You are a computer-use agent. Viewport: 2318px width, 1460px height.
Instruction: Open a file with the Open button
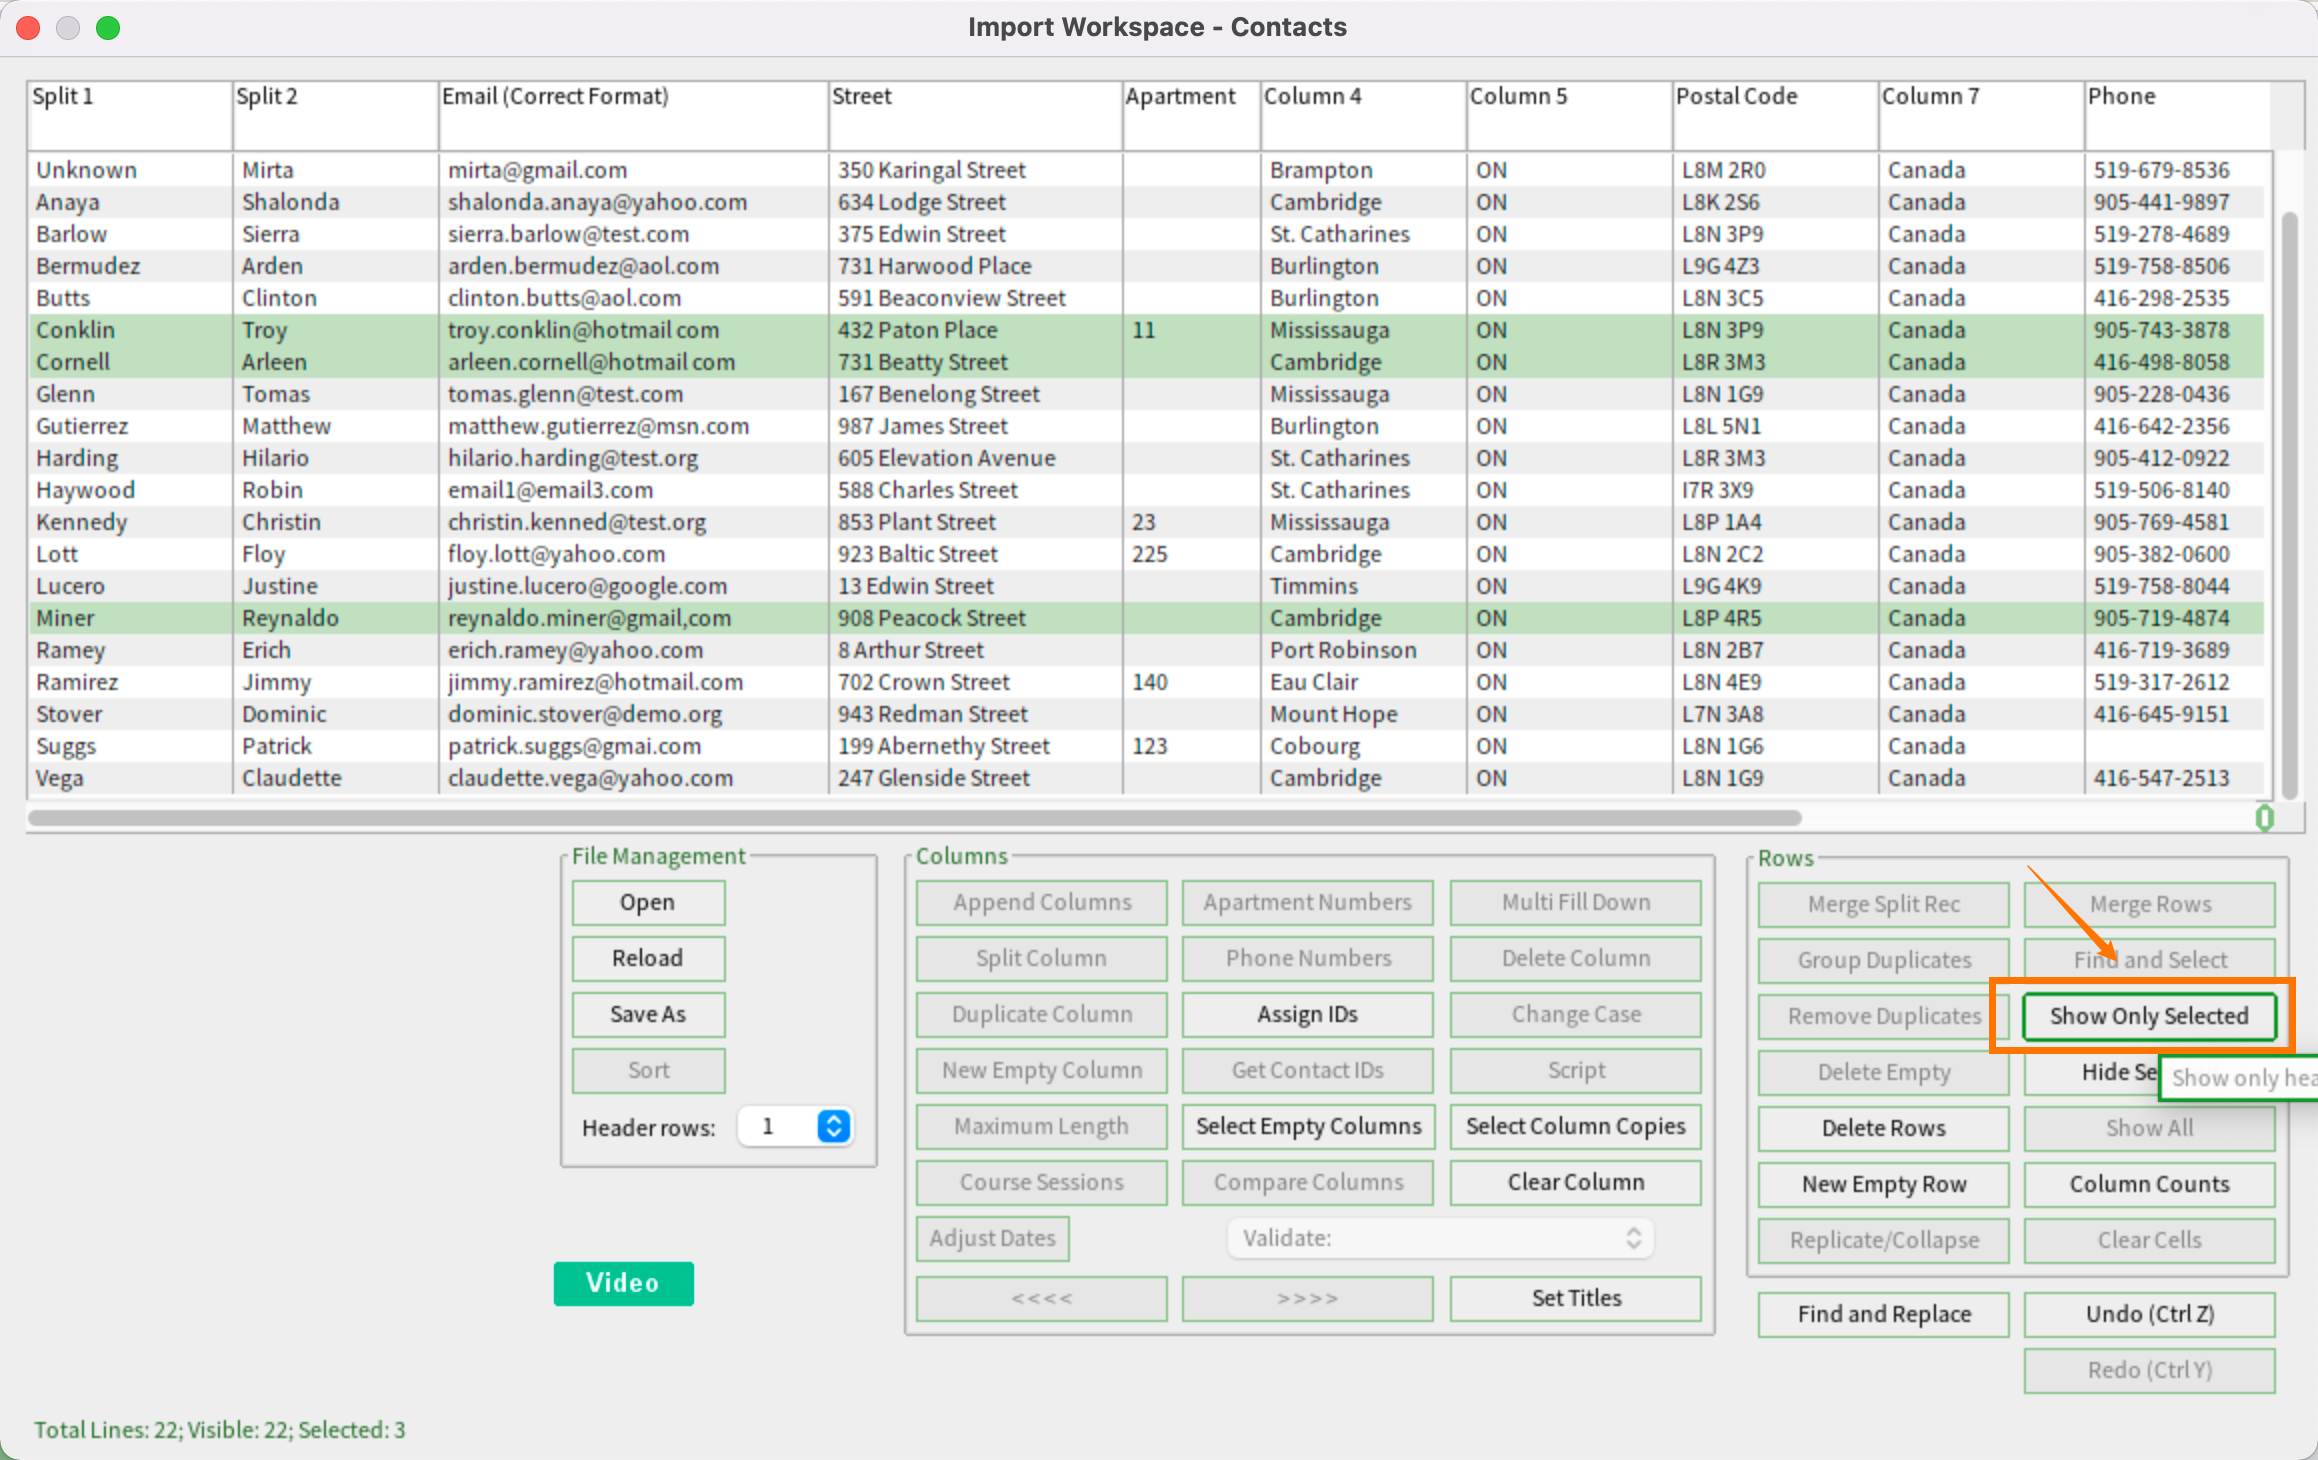(x=648, y=902)
